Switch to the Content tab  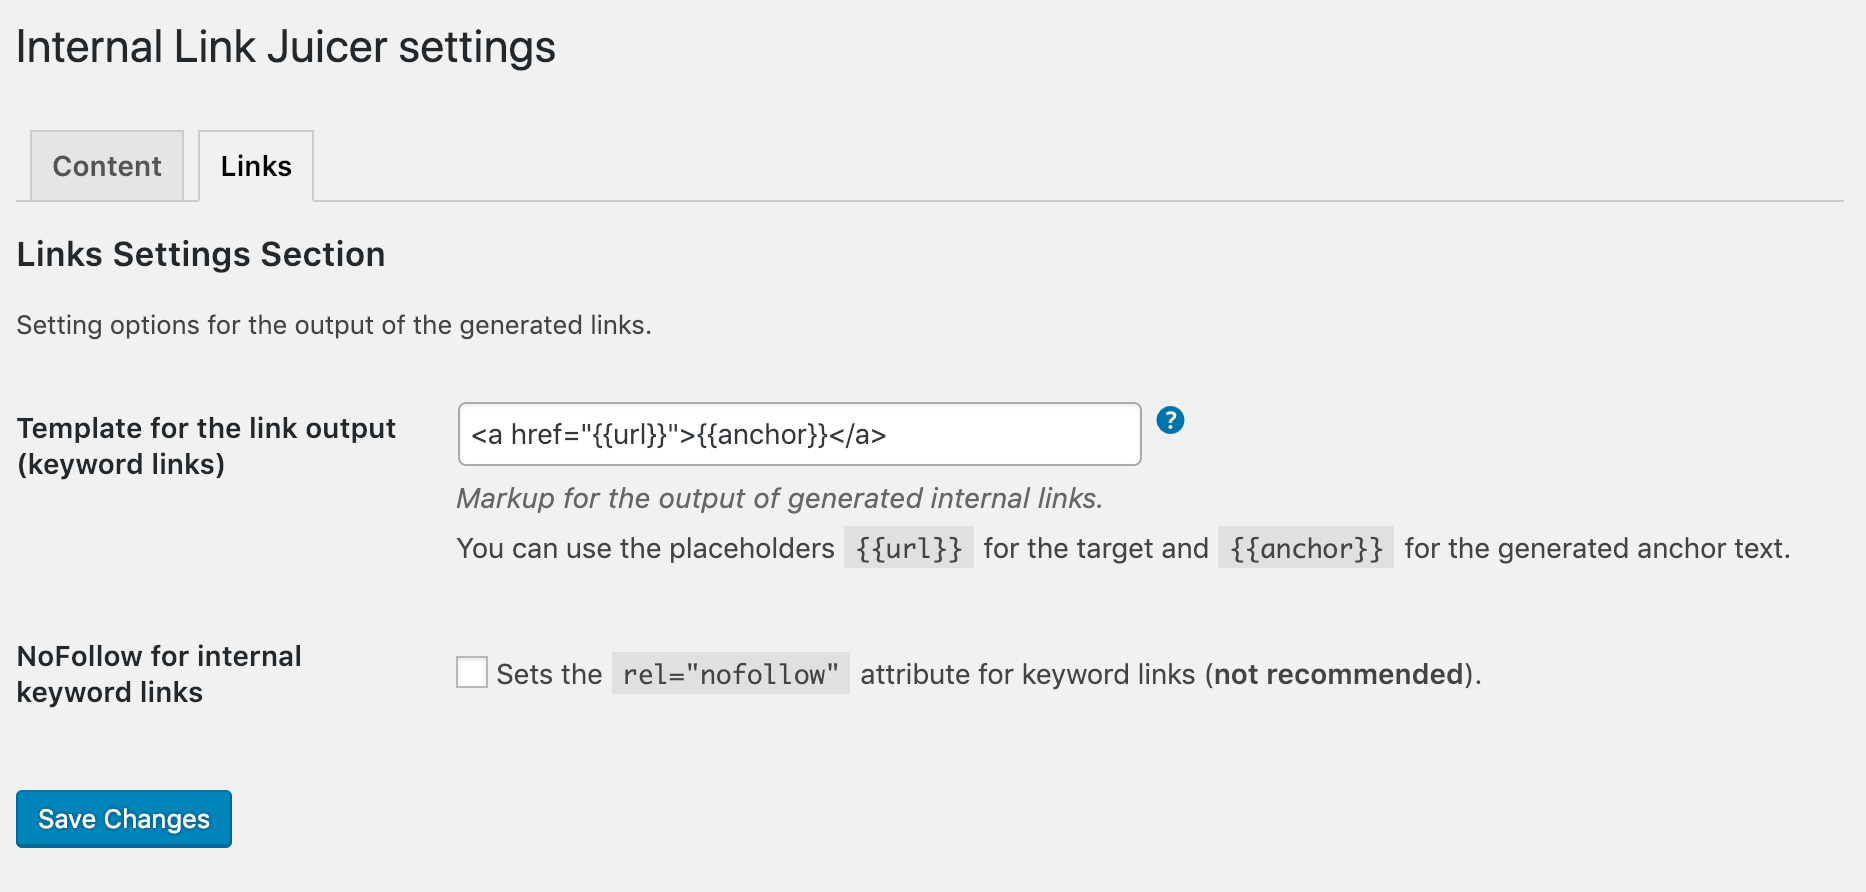(x=107, y=166)
